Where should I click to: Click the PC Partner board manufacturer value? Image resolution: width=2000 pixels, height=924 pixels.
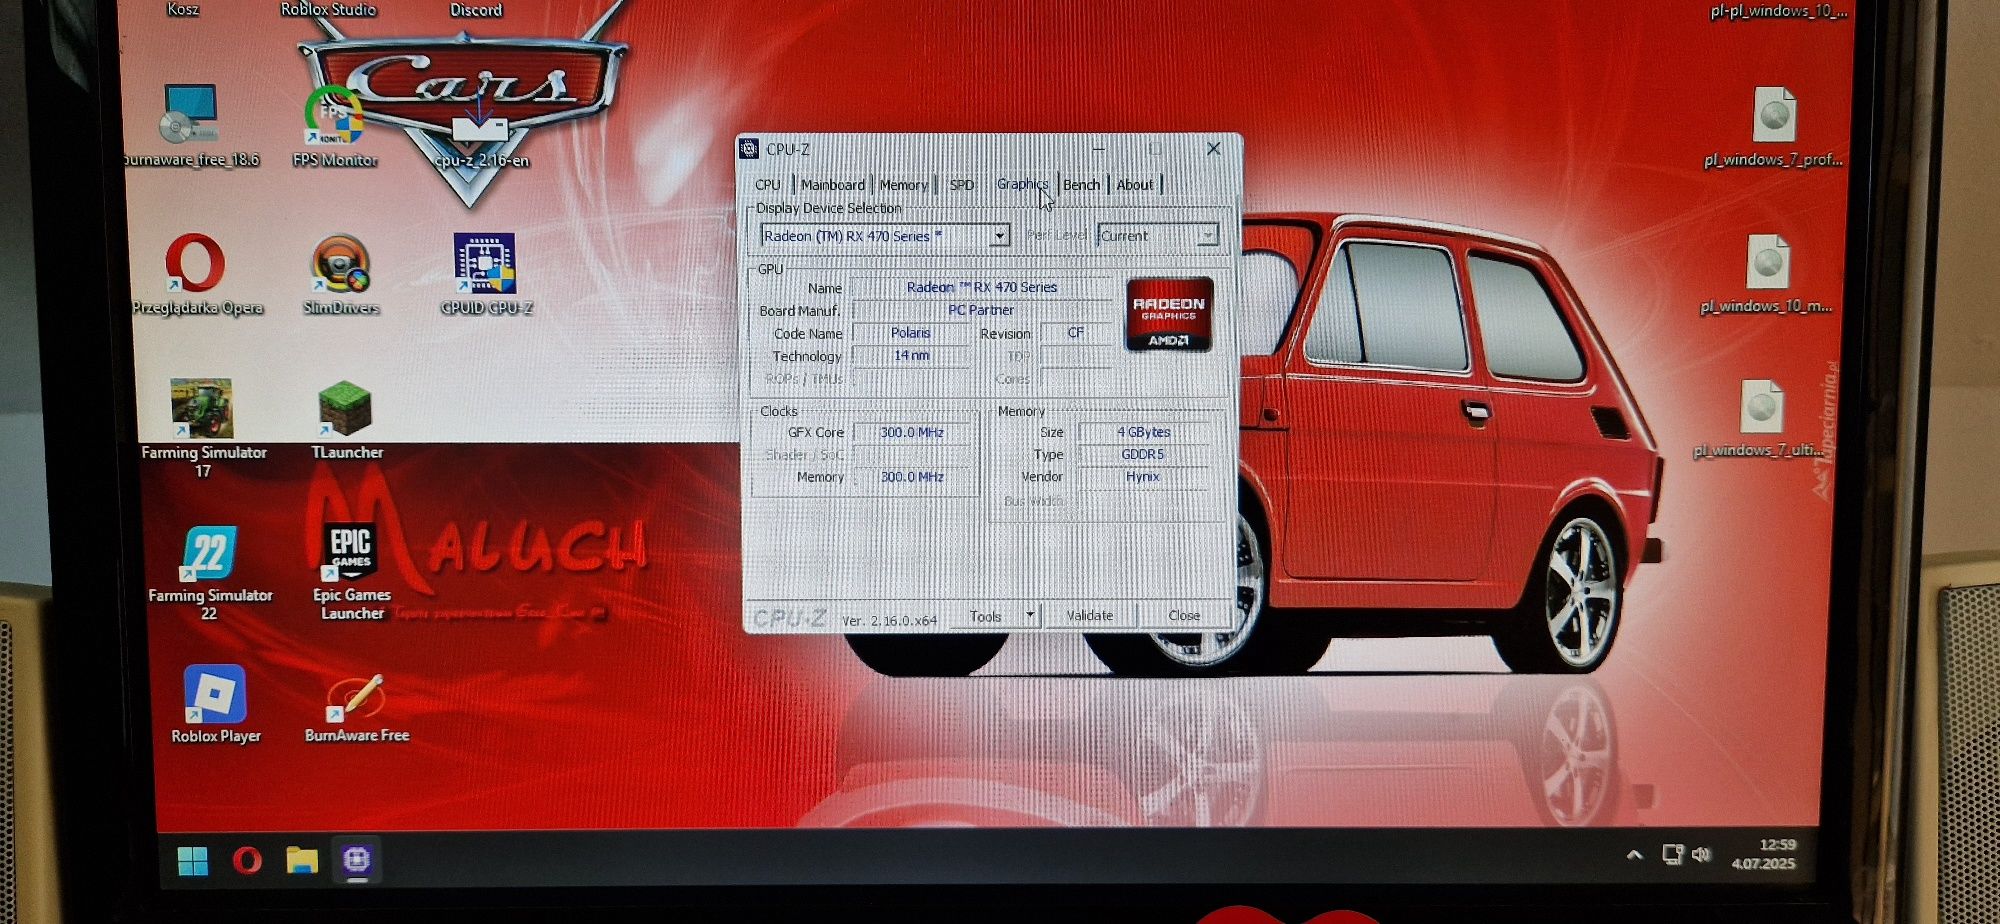coord(981,310)
